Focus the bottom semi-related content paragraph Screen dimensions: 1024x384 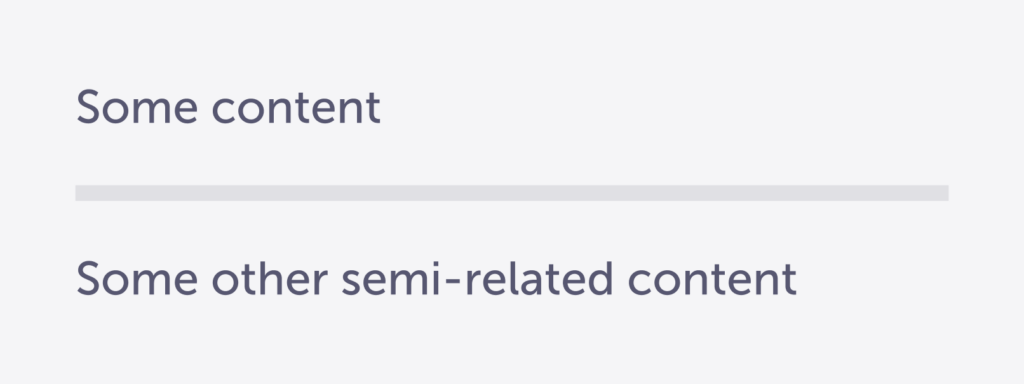[x=436, y=278]
